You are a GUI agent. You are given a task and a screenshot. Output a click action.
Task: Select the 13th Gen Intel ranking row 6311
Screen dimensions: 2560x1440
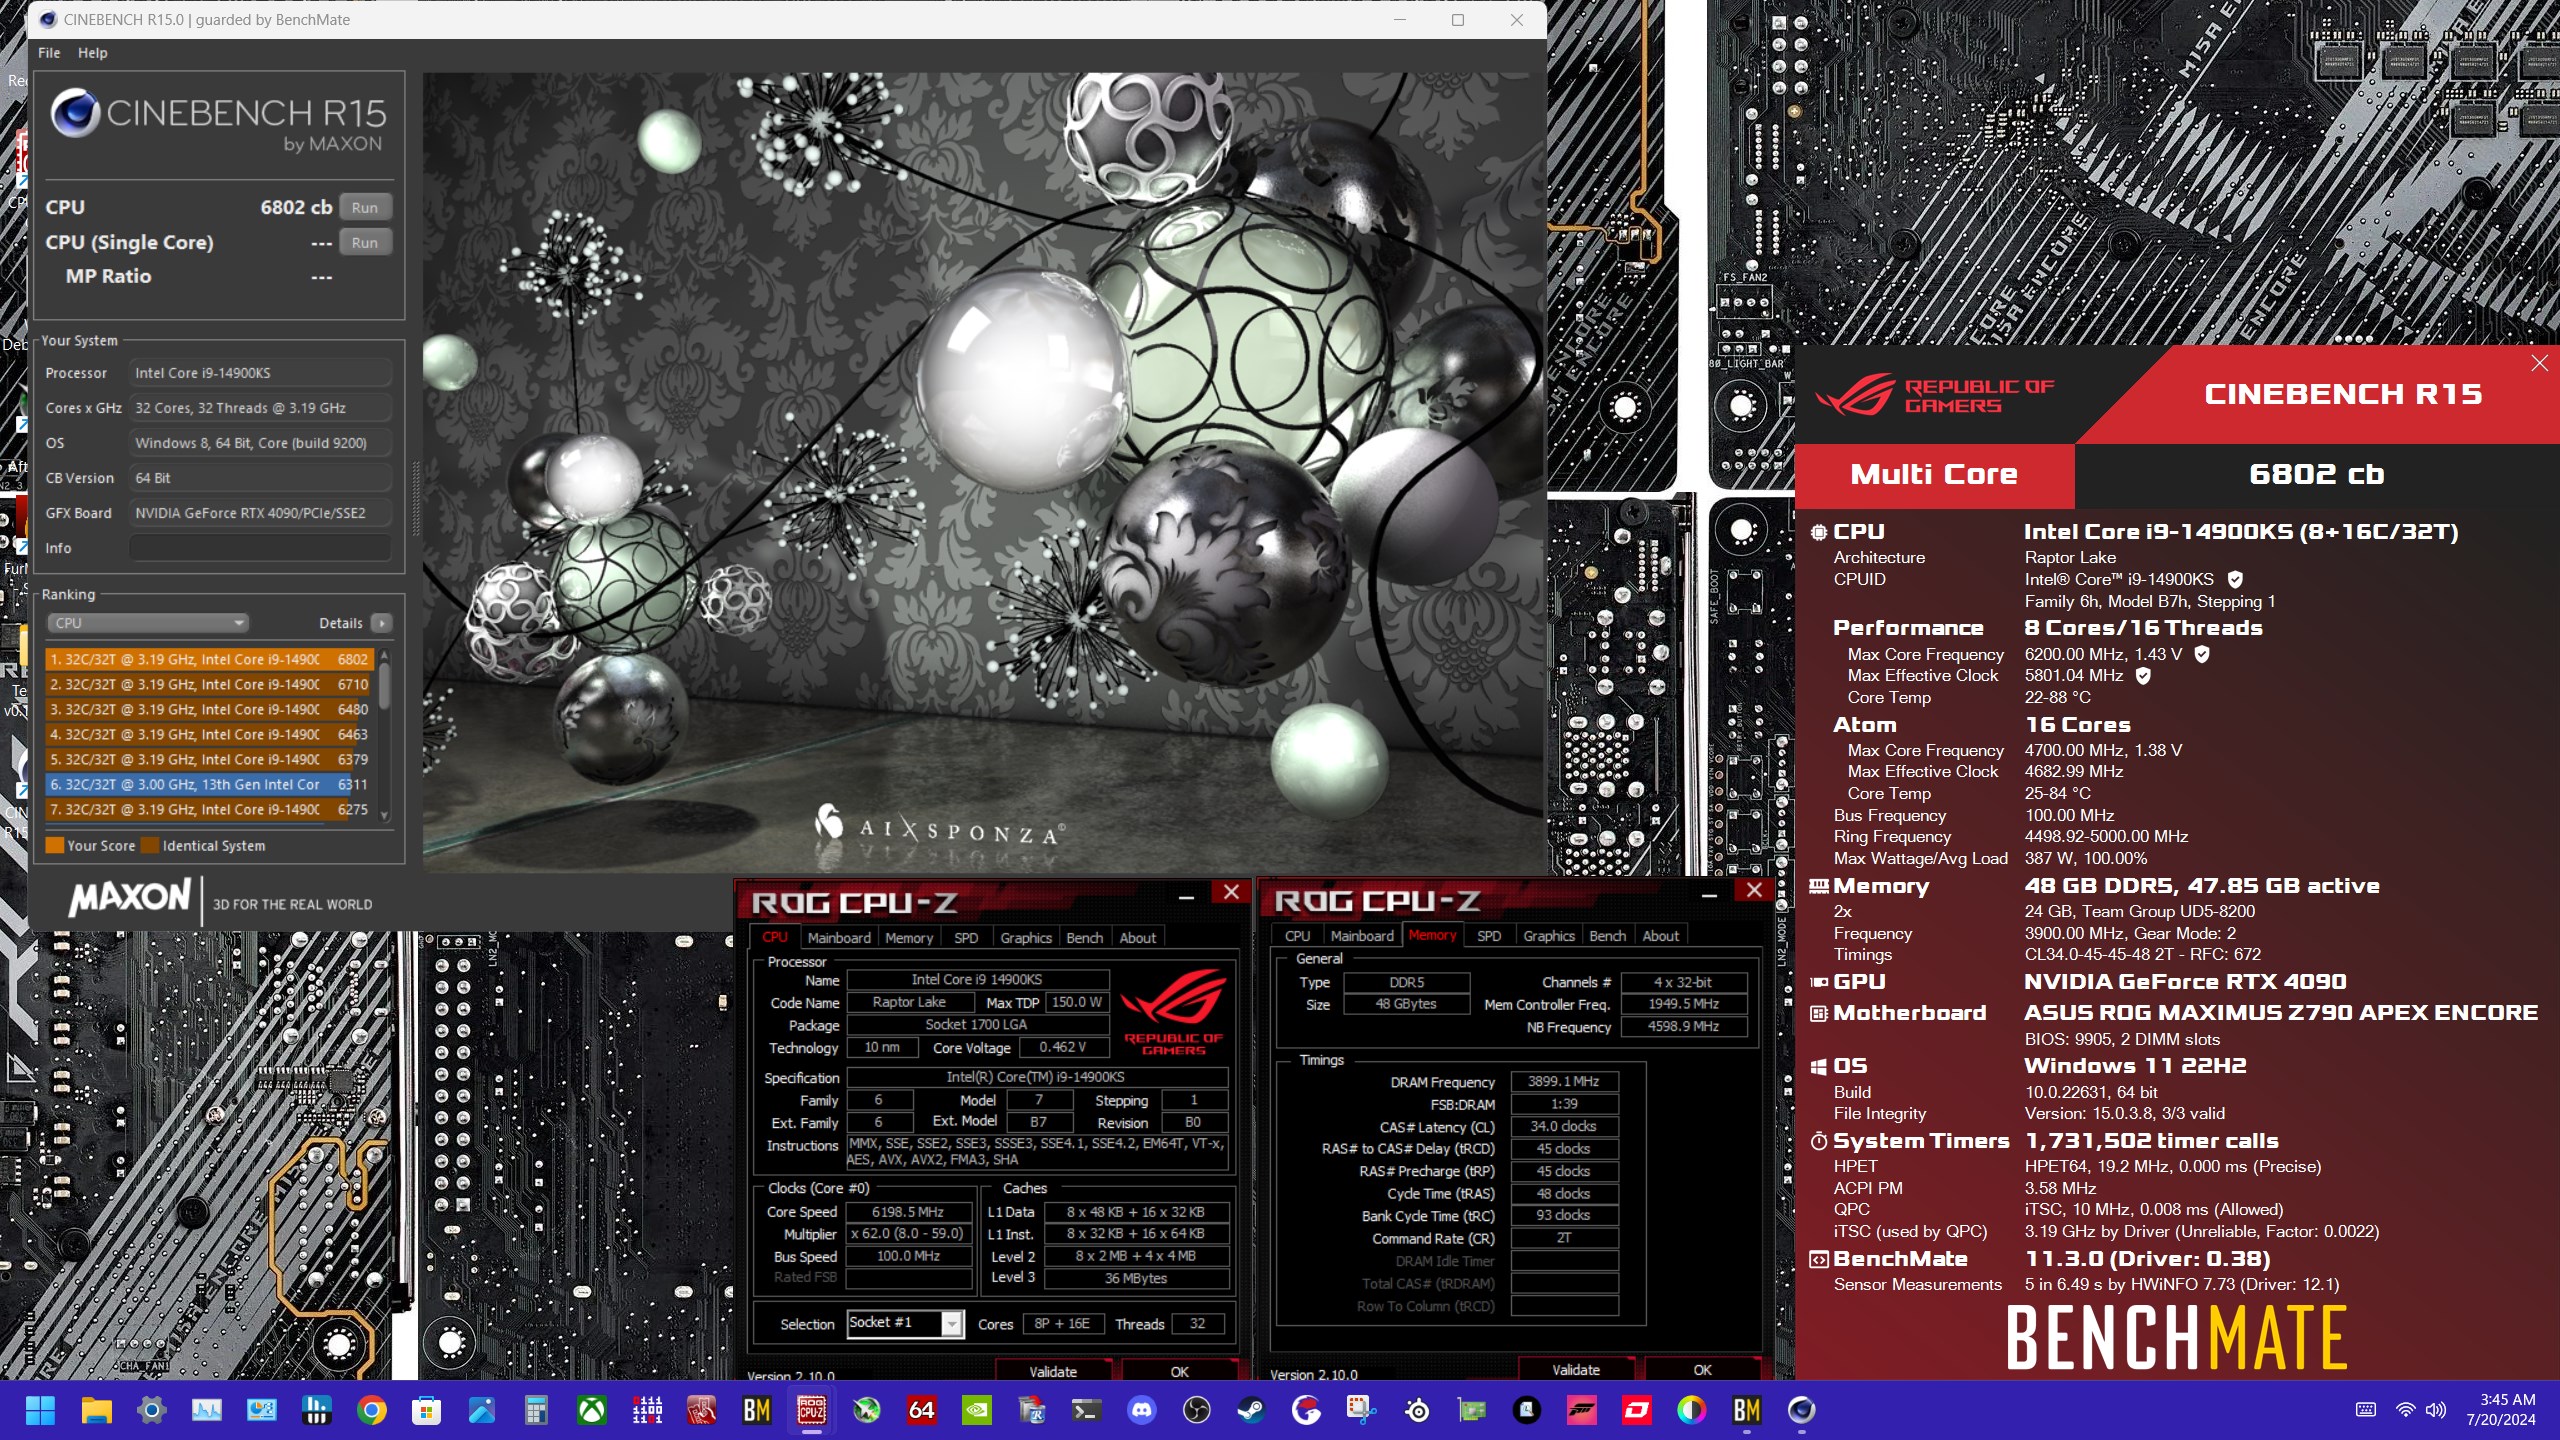point(209,785)
